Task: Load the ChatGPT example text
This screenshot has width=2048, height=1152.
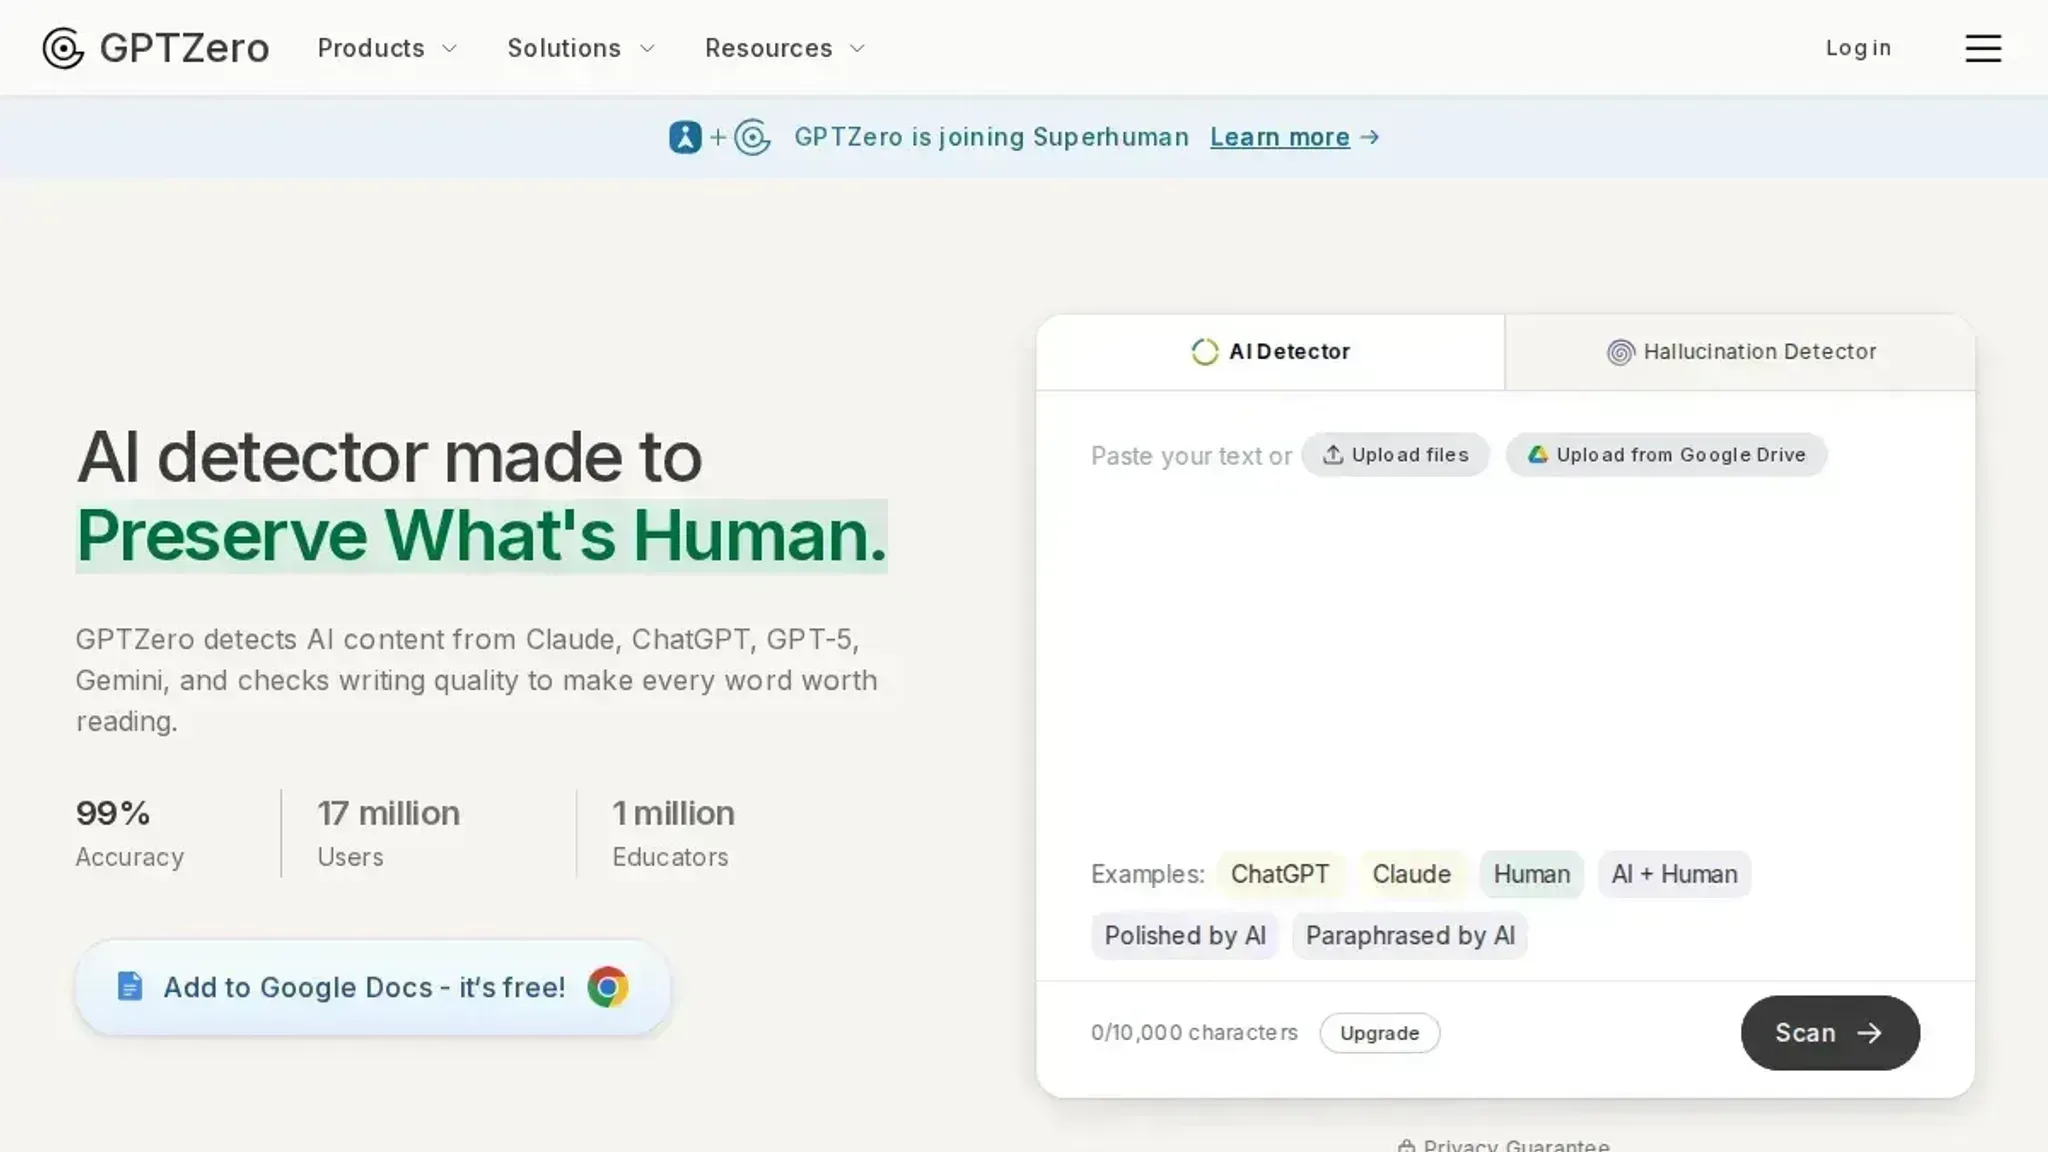Action: (x=1280, y=874)
